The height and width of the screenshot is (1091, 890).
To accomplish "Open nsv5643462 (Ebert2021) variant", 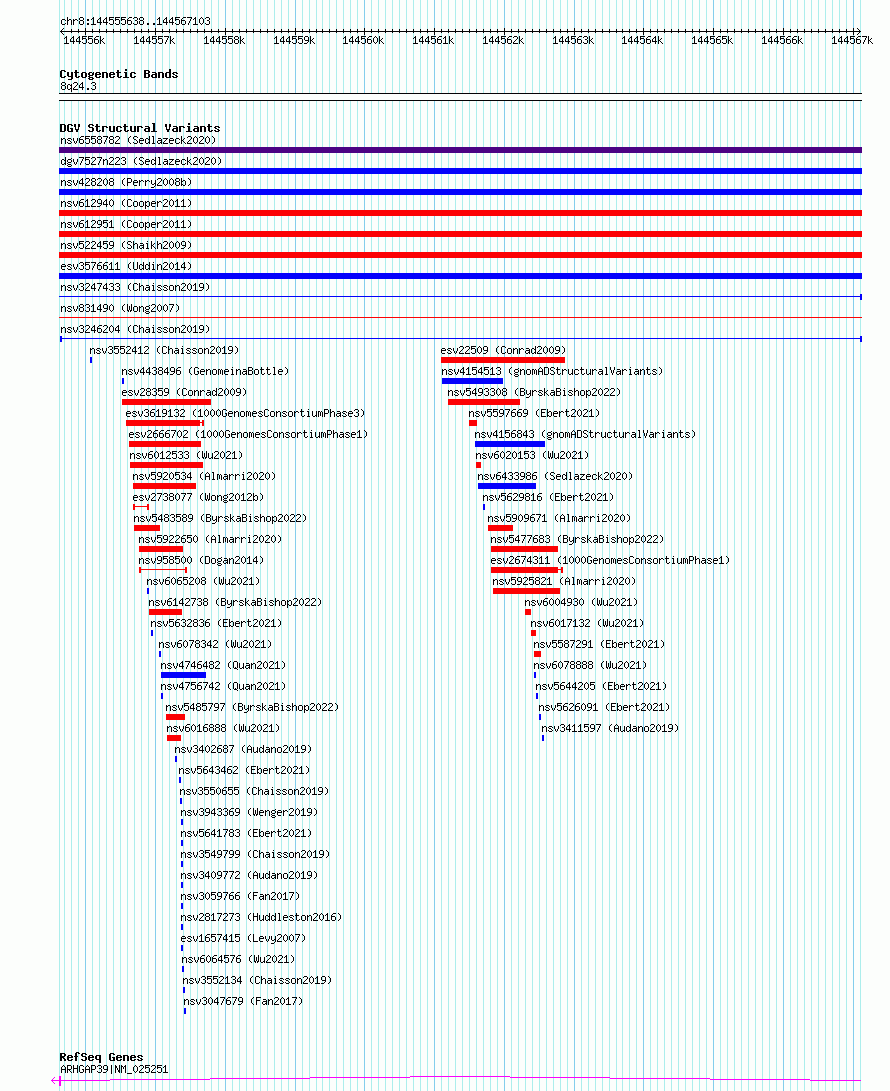I will pyautogui.click(x=244, y=770).
